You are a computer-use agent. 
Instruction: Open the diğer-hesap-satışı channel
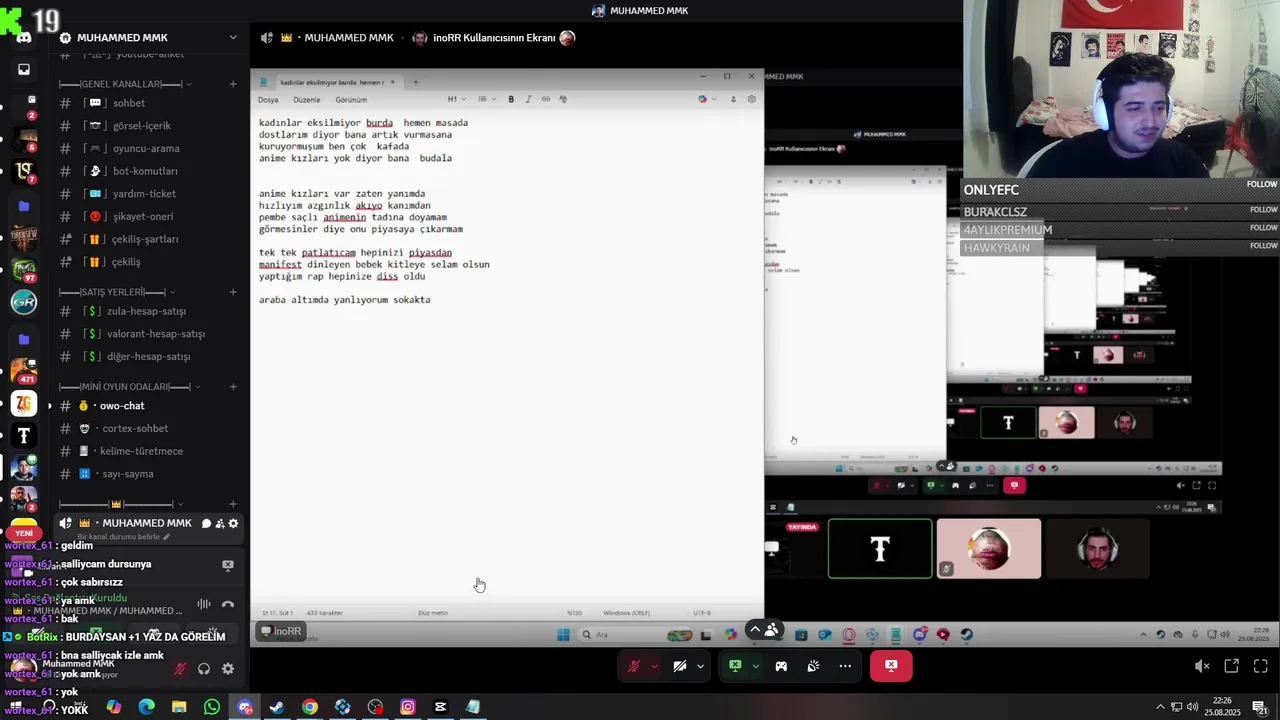tap(150, 357)
